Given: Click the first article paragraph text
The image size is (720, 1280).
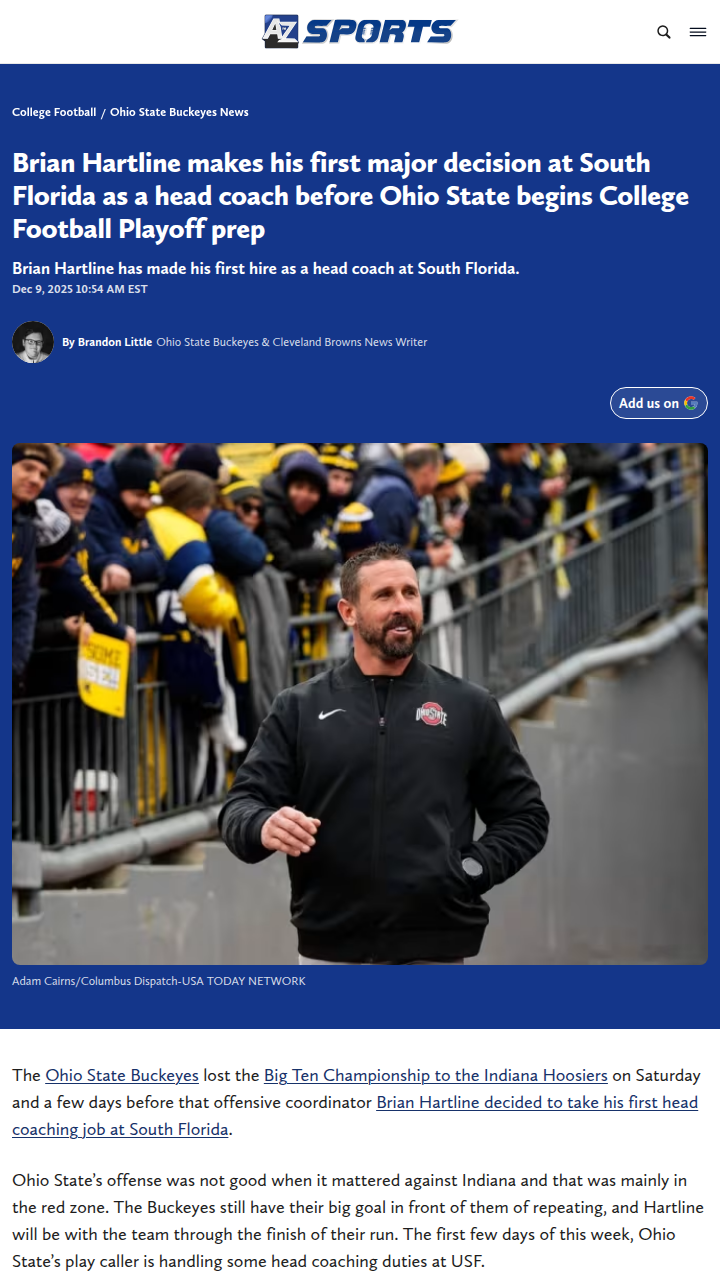Looking at the screenshot, I should pos(356,1102).
